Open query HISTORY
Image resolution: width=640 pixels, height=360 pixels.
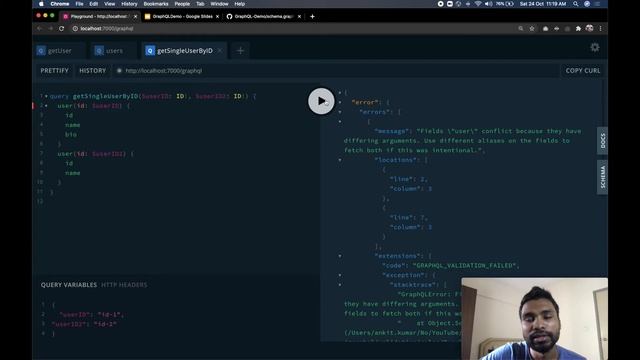pyautogui.click(x=93, y=71)
